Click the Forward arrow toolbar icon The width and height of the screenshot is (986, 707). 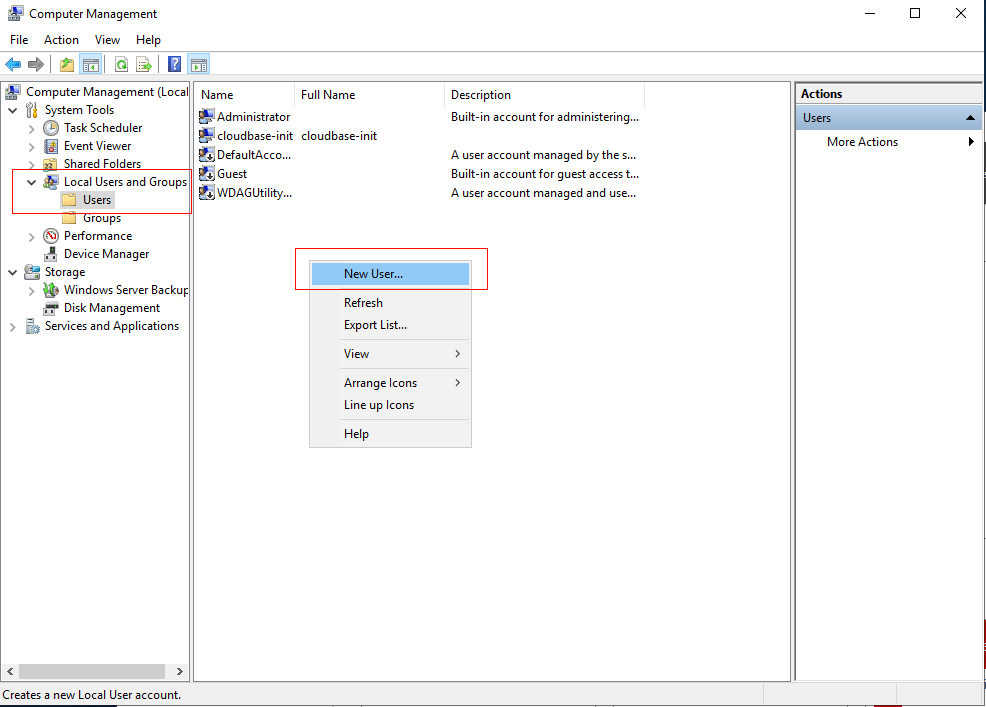pos(36,64)
